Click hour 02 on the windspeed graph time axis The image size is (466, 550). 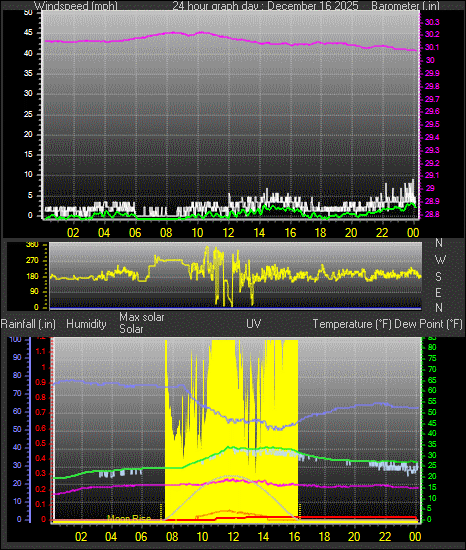[73, 233]
